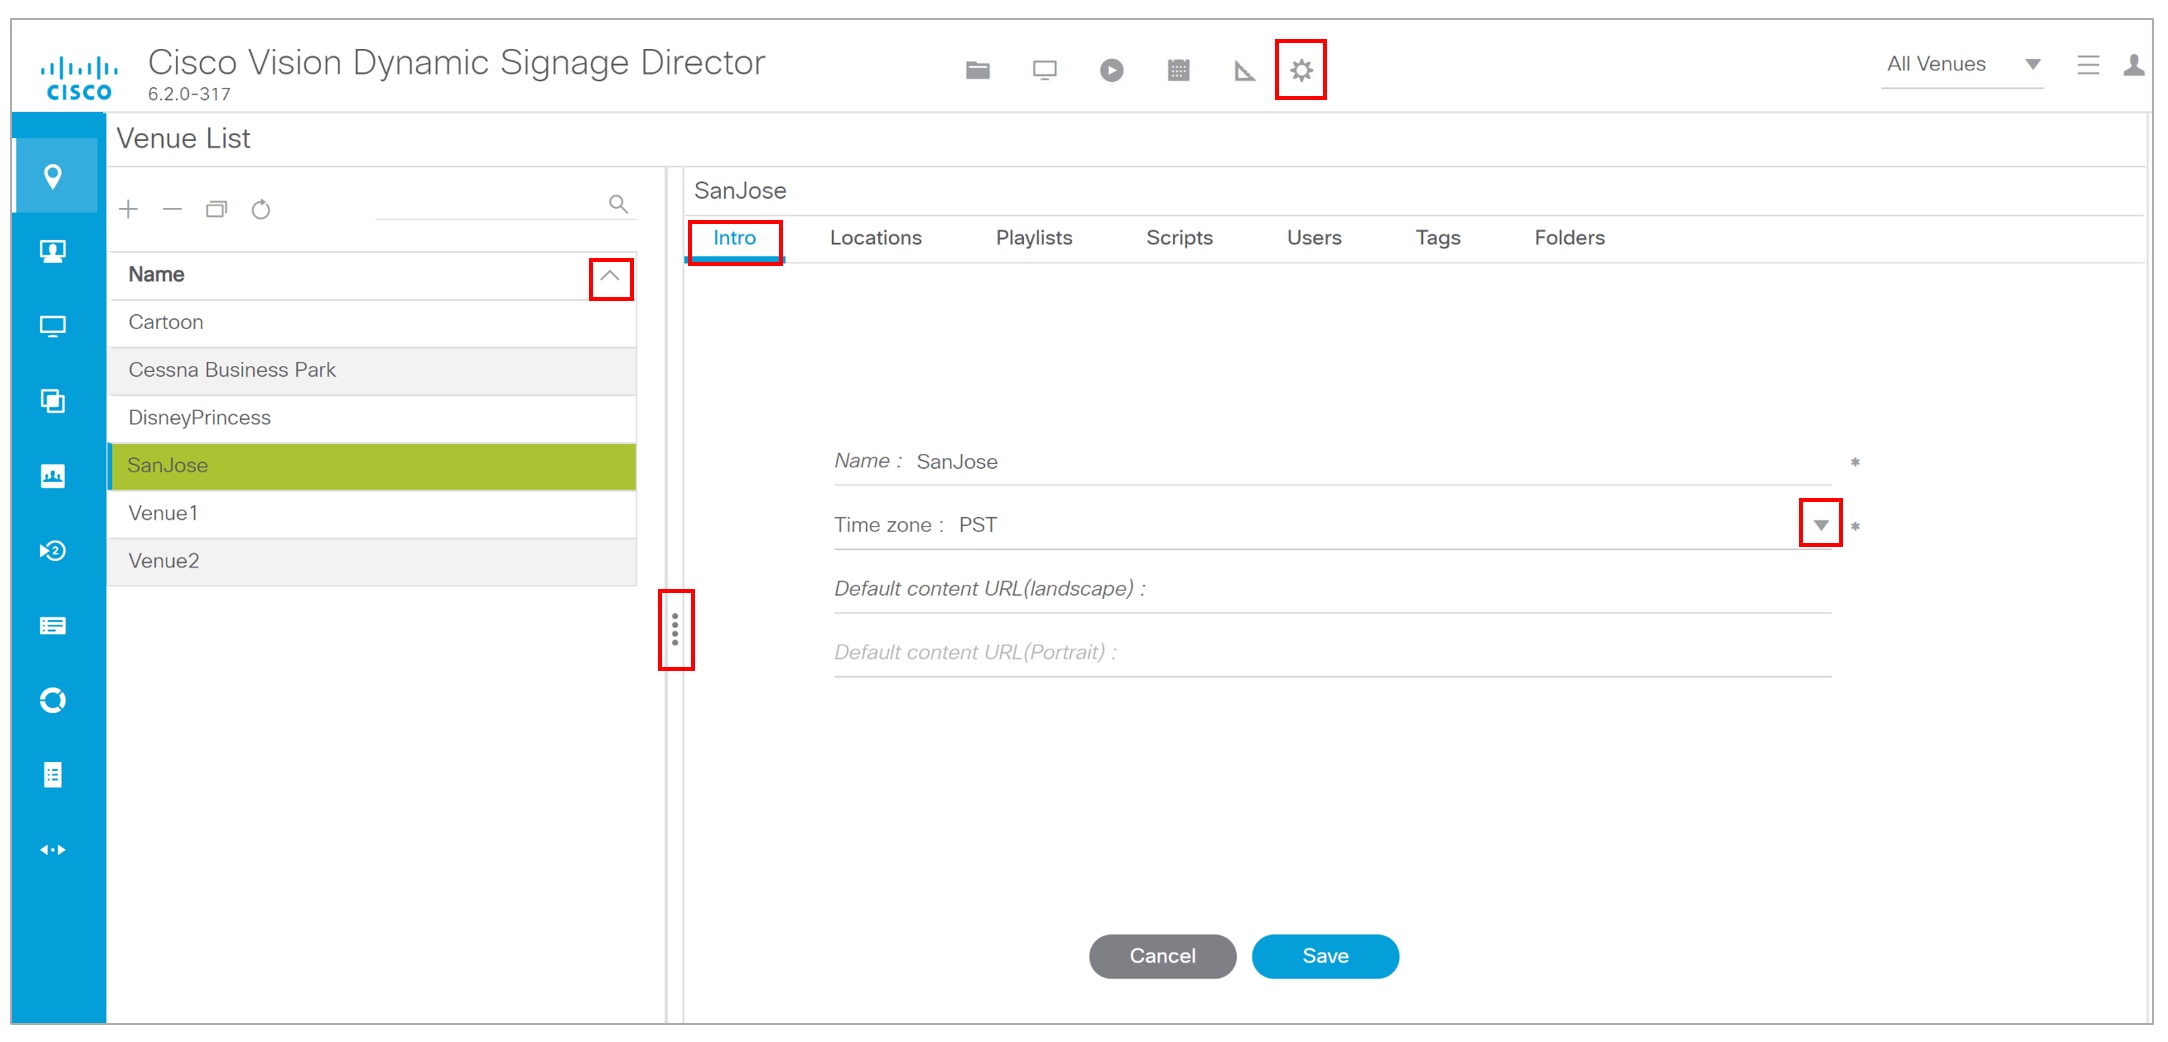Select the Venue1 row

tap(372, 513)
